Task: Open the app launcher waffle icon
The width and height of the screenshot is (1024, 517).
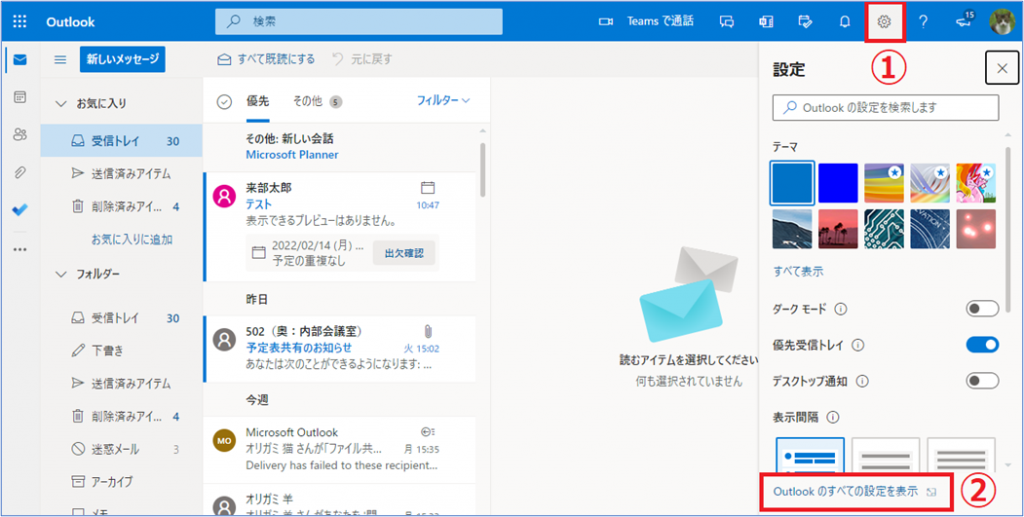Action: (20, 21)
